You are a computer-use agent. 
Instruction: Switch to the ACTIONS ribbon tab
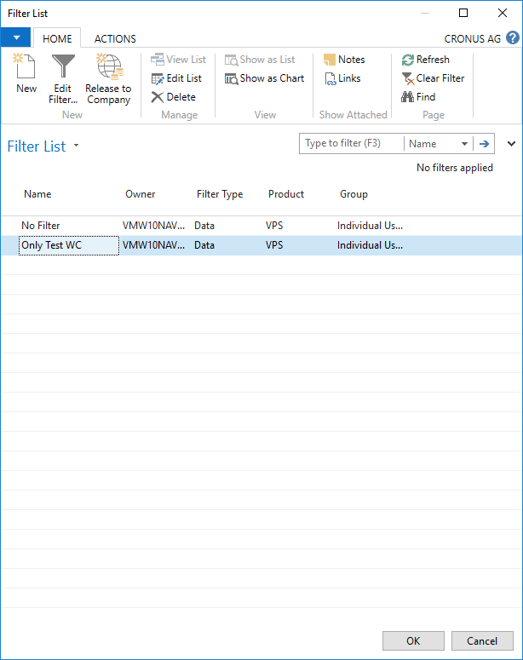115,39
